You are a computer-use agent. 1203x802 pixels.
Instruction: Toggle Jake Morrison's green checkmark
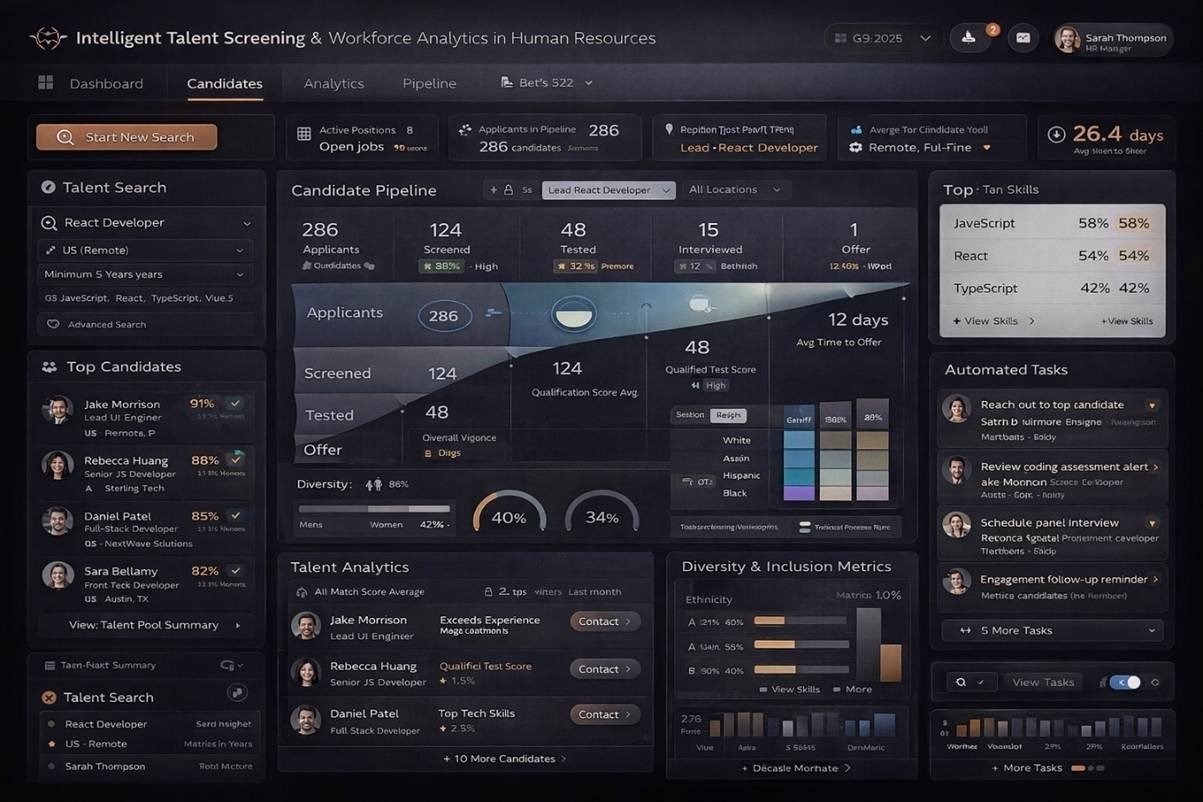coord(236,403)
